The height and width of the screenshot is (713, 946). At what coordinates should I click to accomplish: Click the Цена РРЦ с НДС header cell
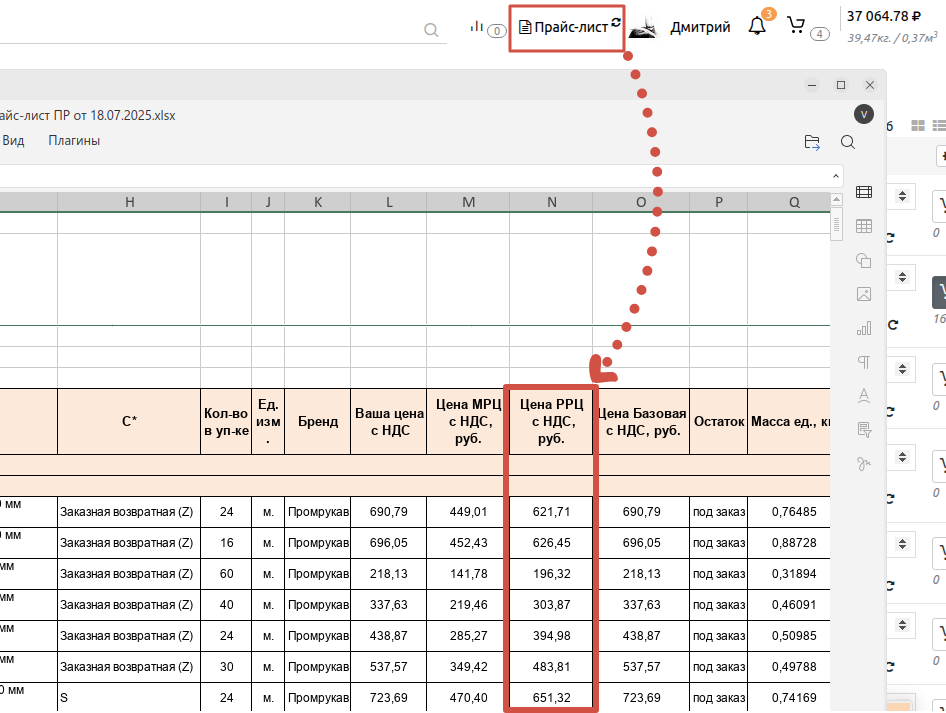[x=551, y=422]
